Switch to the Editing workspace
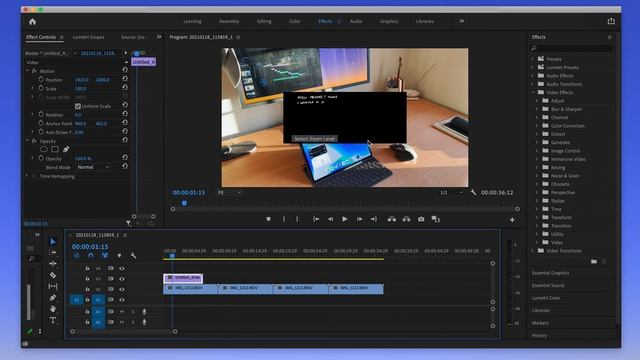The height and width of the screenshot is (360, 640). 264,21
